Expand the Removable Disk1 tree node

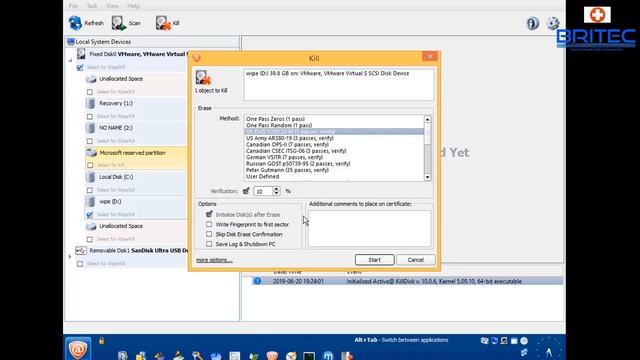tap(70, 257)
